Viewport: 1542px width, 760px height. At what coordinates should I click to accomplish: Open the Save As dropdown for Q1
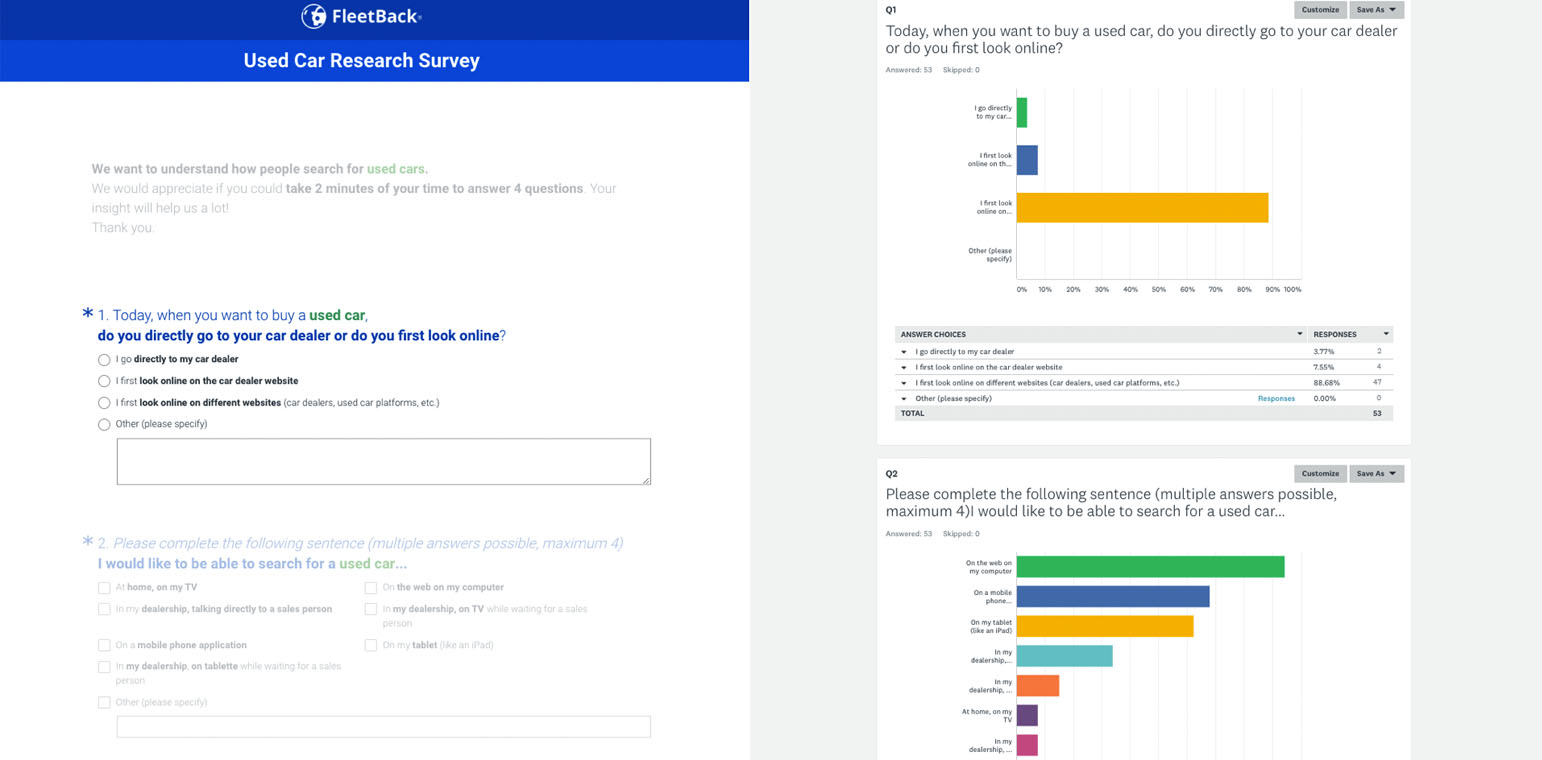(x=1377, y=9)
